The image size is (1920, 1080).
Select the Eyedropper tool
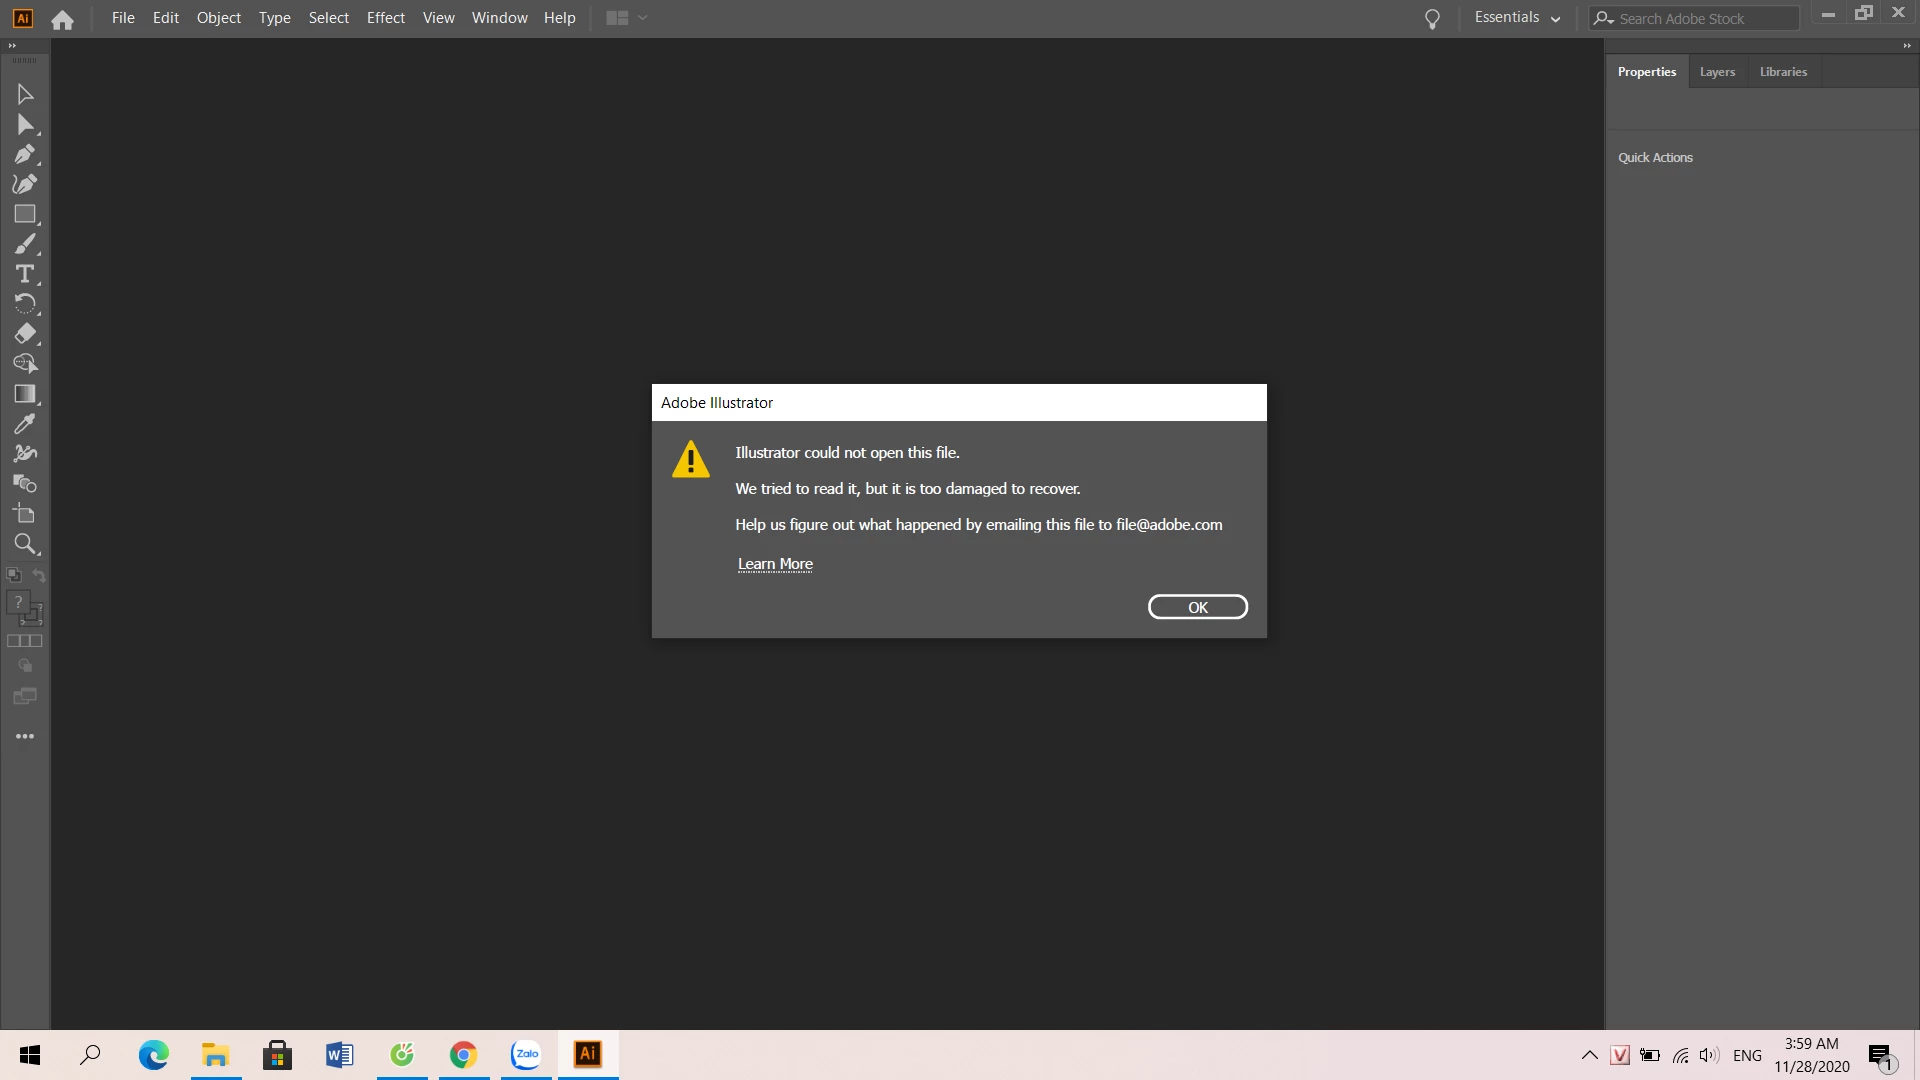pos(25,424)
